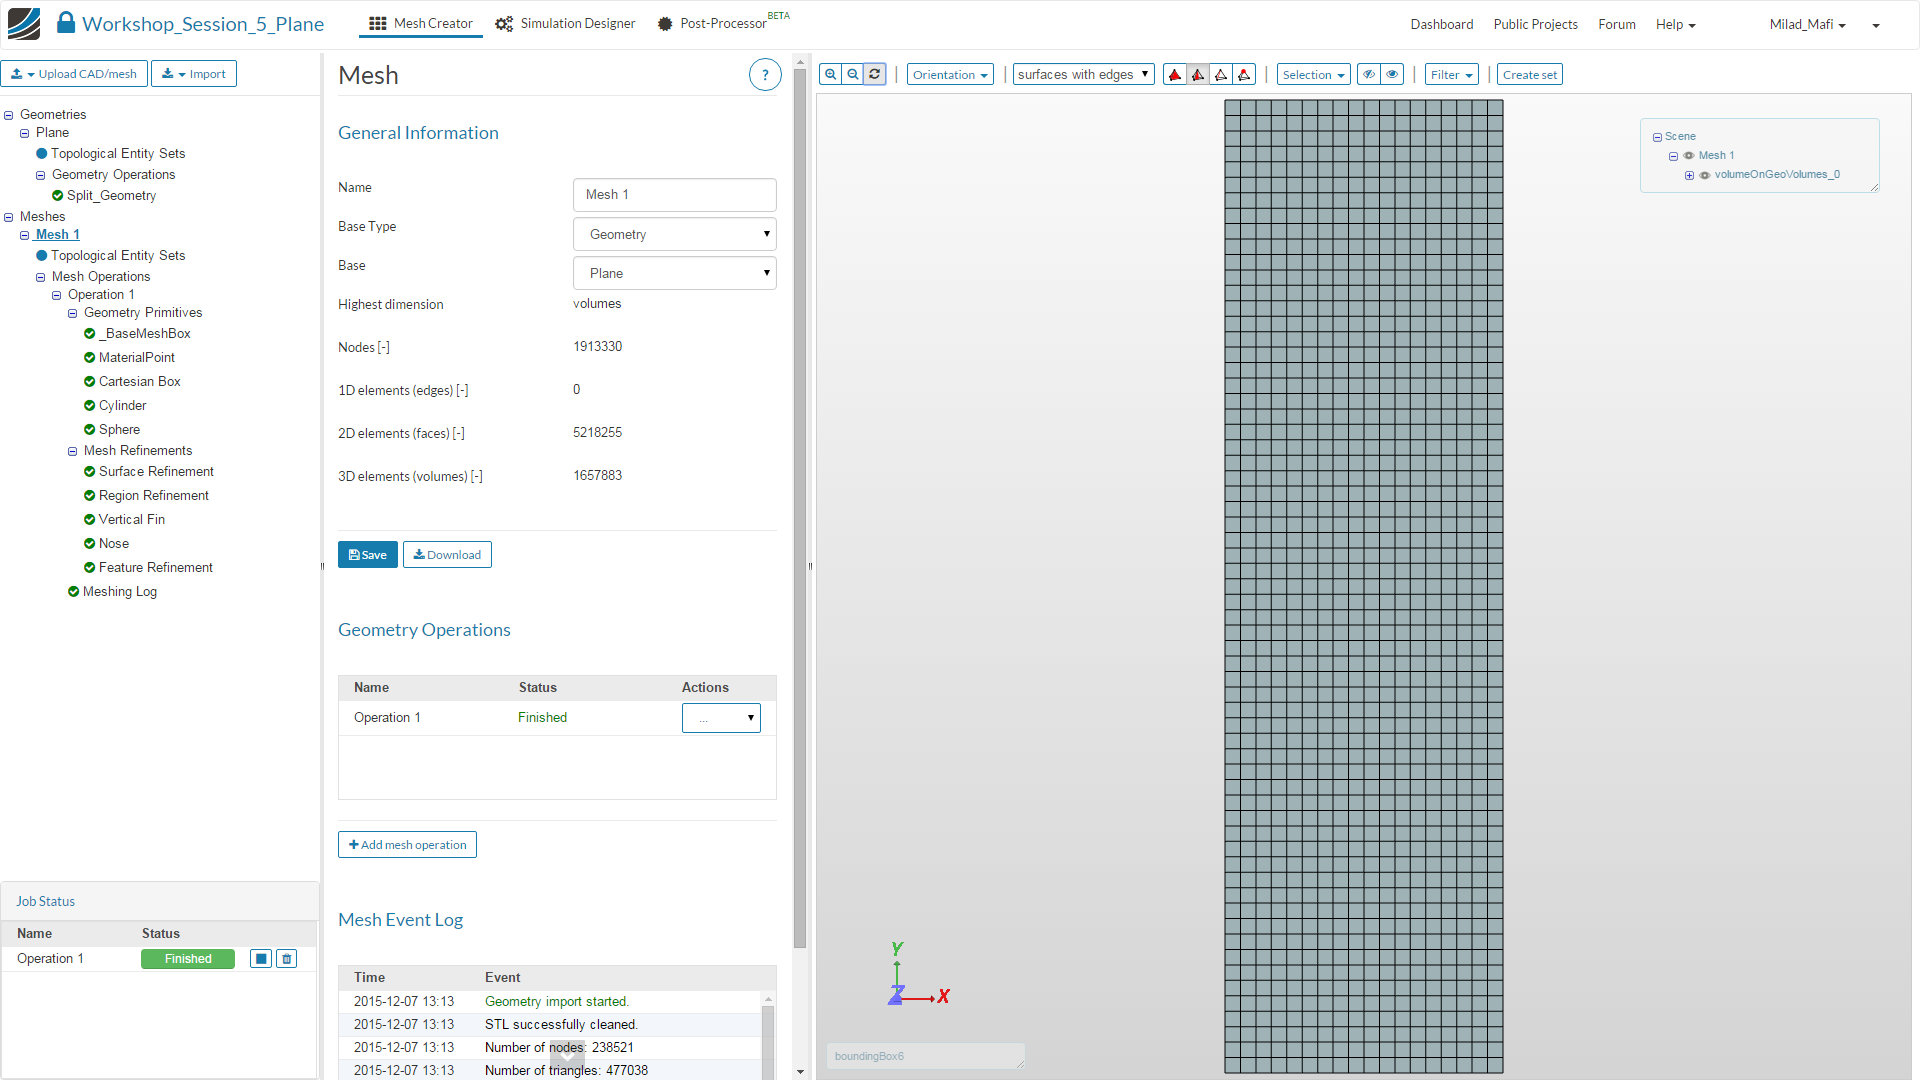The width and height of the screenshot is (1924, 1084).
Task: Click the Download mesh button
Action: pos(447,556)
